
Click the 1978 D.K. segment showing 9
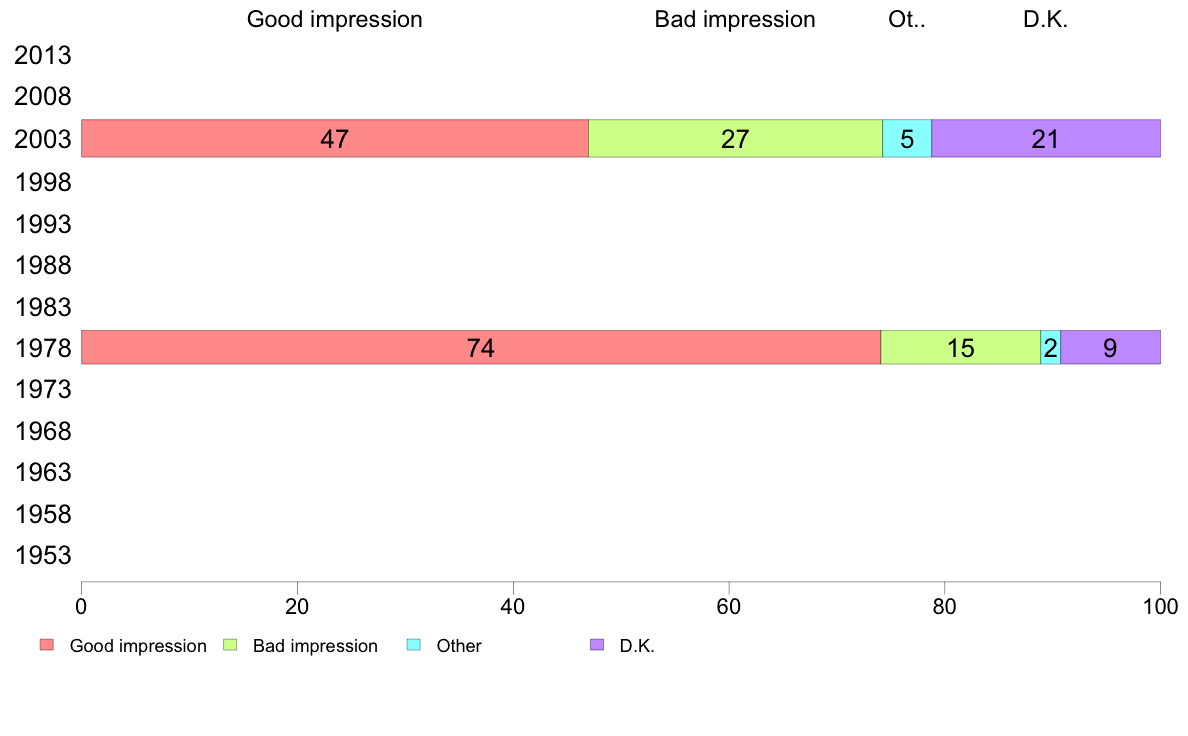pyautogui.click(x=1110, y=348)
